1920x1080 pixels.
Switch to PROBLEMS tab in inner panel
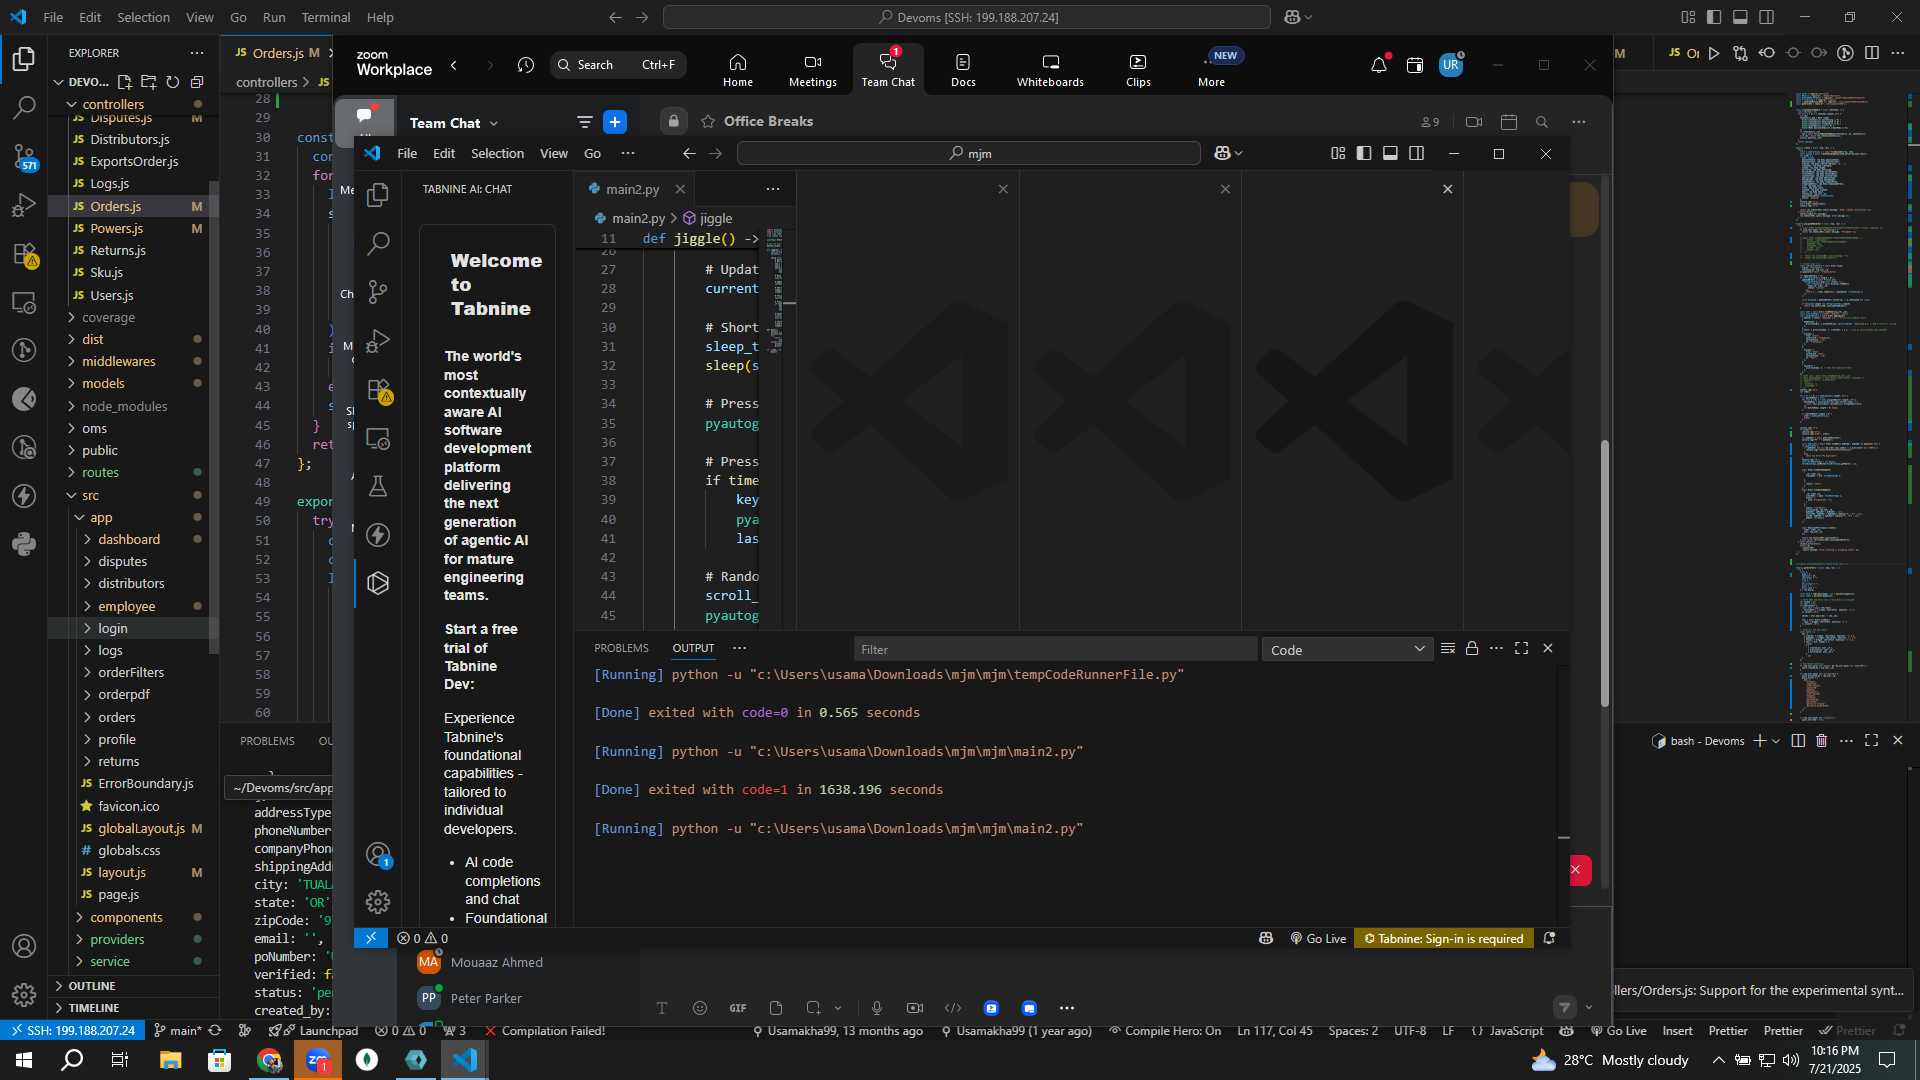coord(621,648)
